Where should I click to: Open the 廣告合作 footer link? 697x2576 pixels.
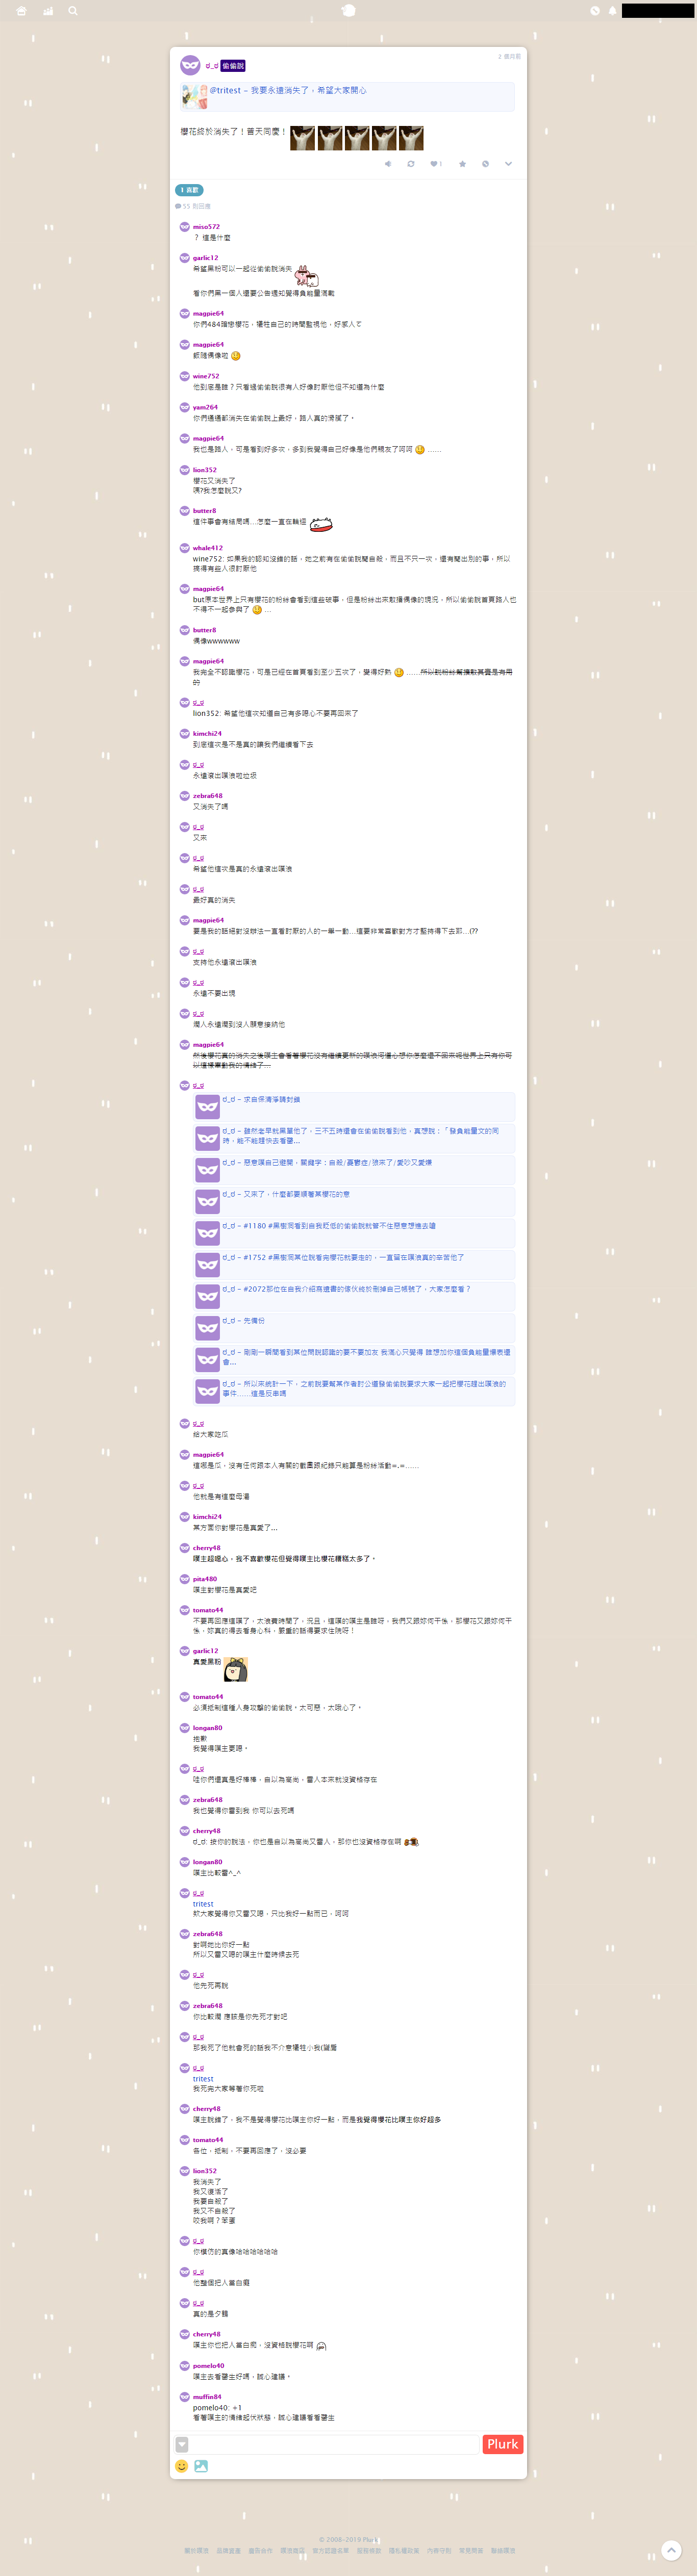tap(260, 2551)
